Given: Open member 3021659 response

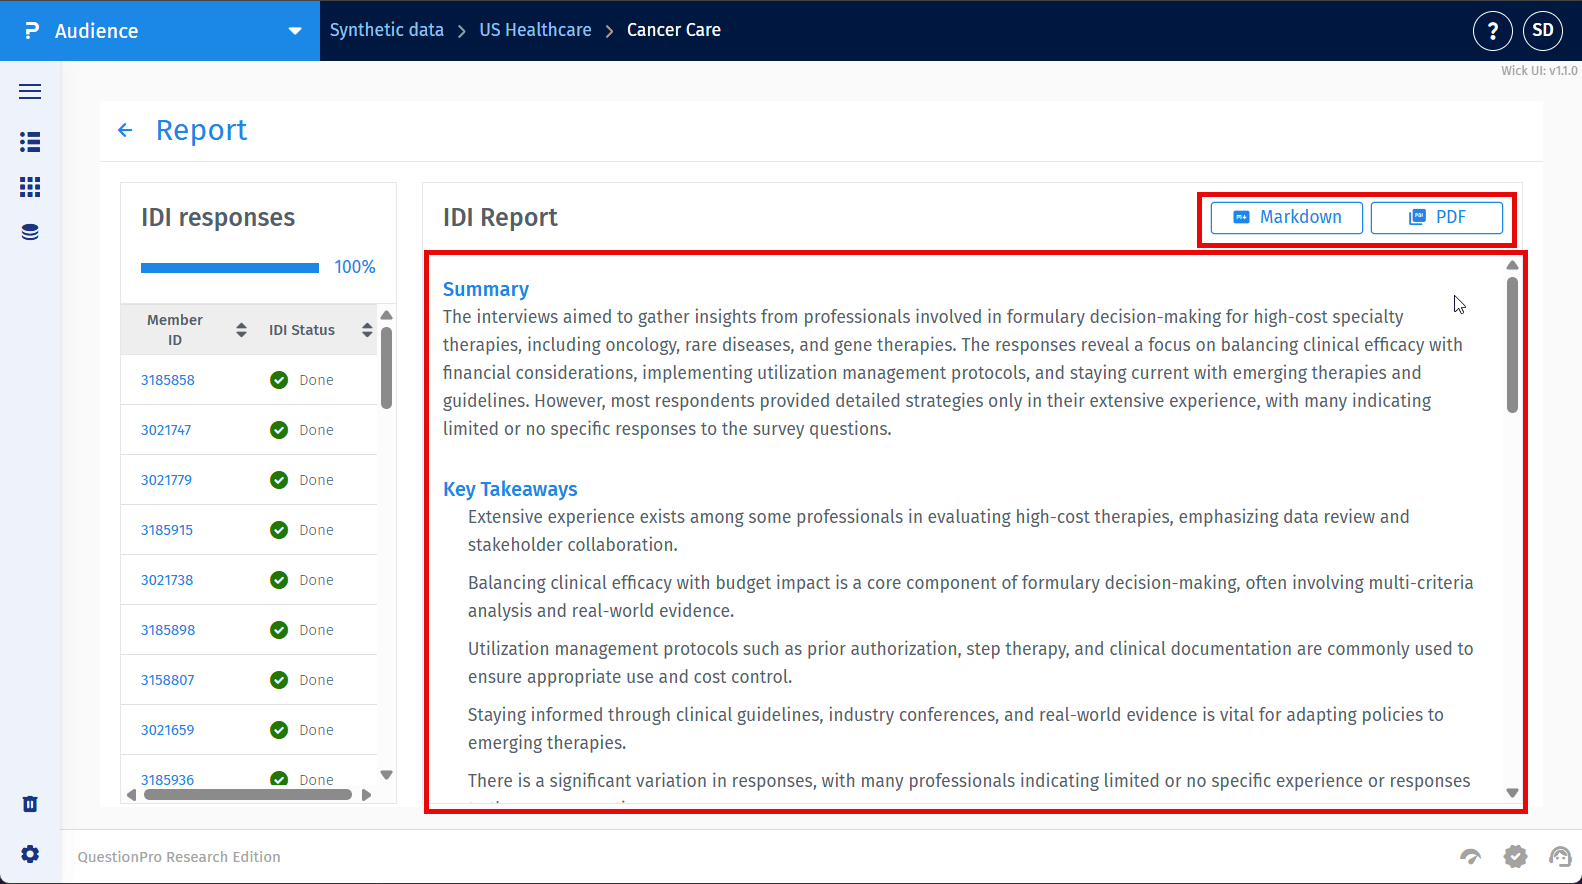Looking at the screenshot, I should pyautogui.click(x=168, y=730).
